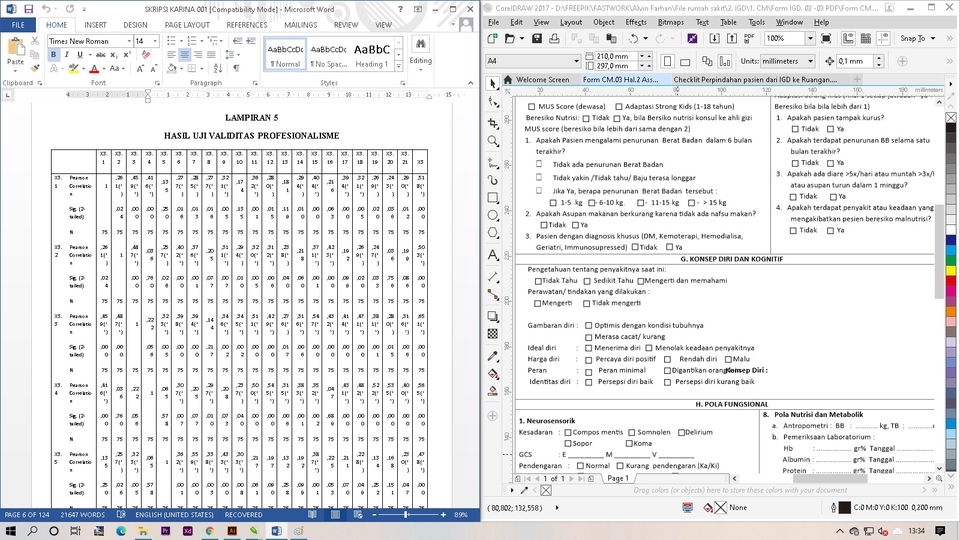The width and height of the screenshot is (960, 540).
Task: Open the Effects menu in CorelDRAW
Action: pyautogui.click(x=636, y=22)
